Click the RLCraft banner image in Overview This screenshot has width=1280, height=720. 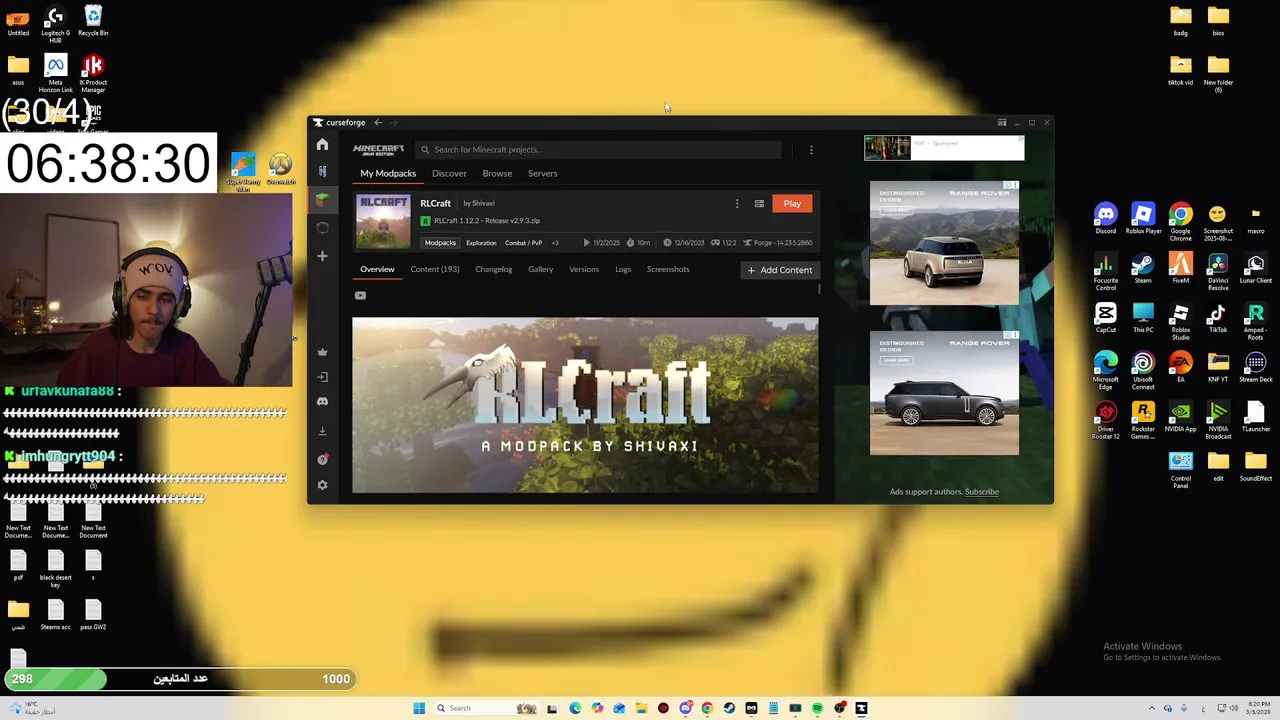coord(585,405)
